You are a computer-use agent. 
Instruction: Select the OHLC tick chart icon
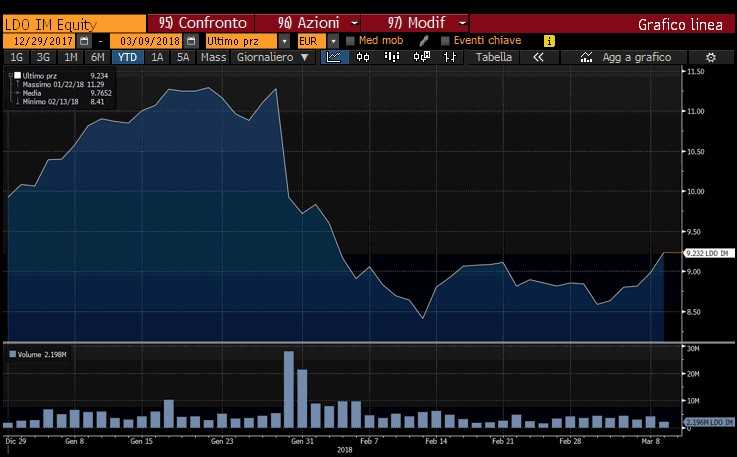click(x=450, y=57)
